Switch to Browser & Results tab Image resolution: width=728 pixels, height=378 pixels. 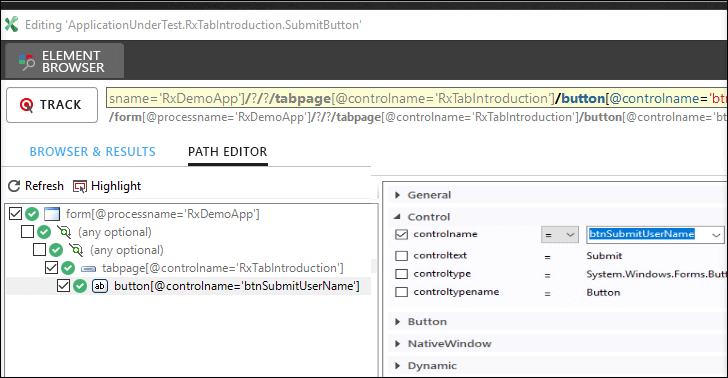tap(92, 152)
